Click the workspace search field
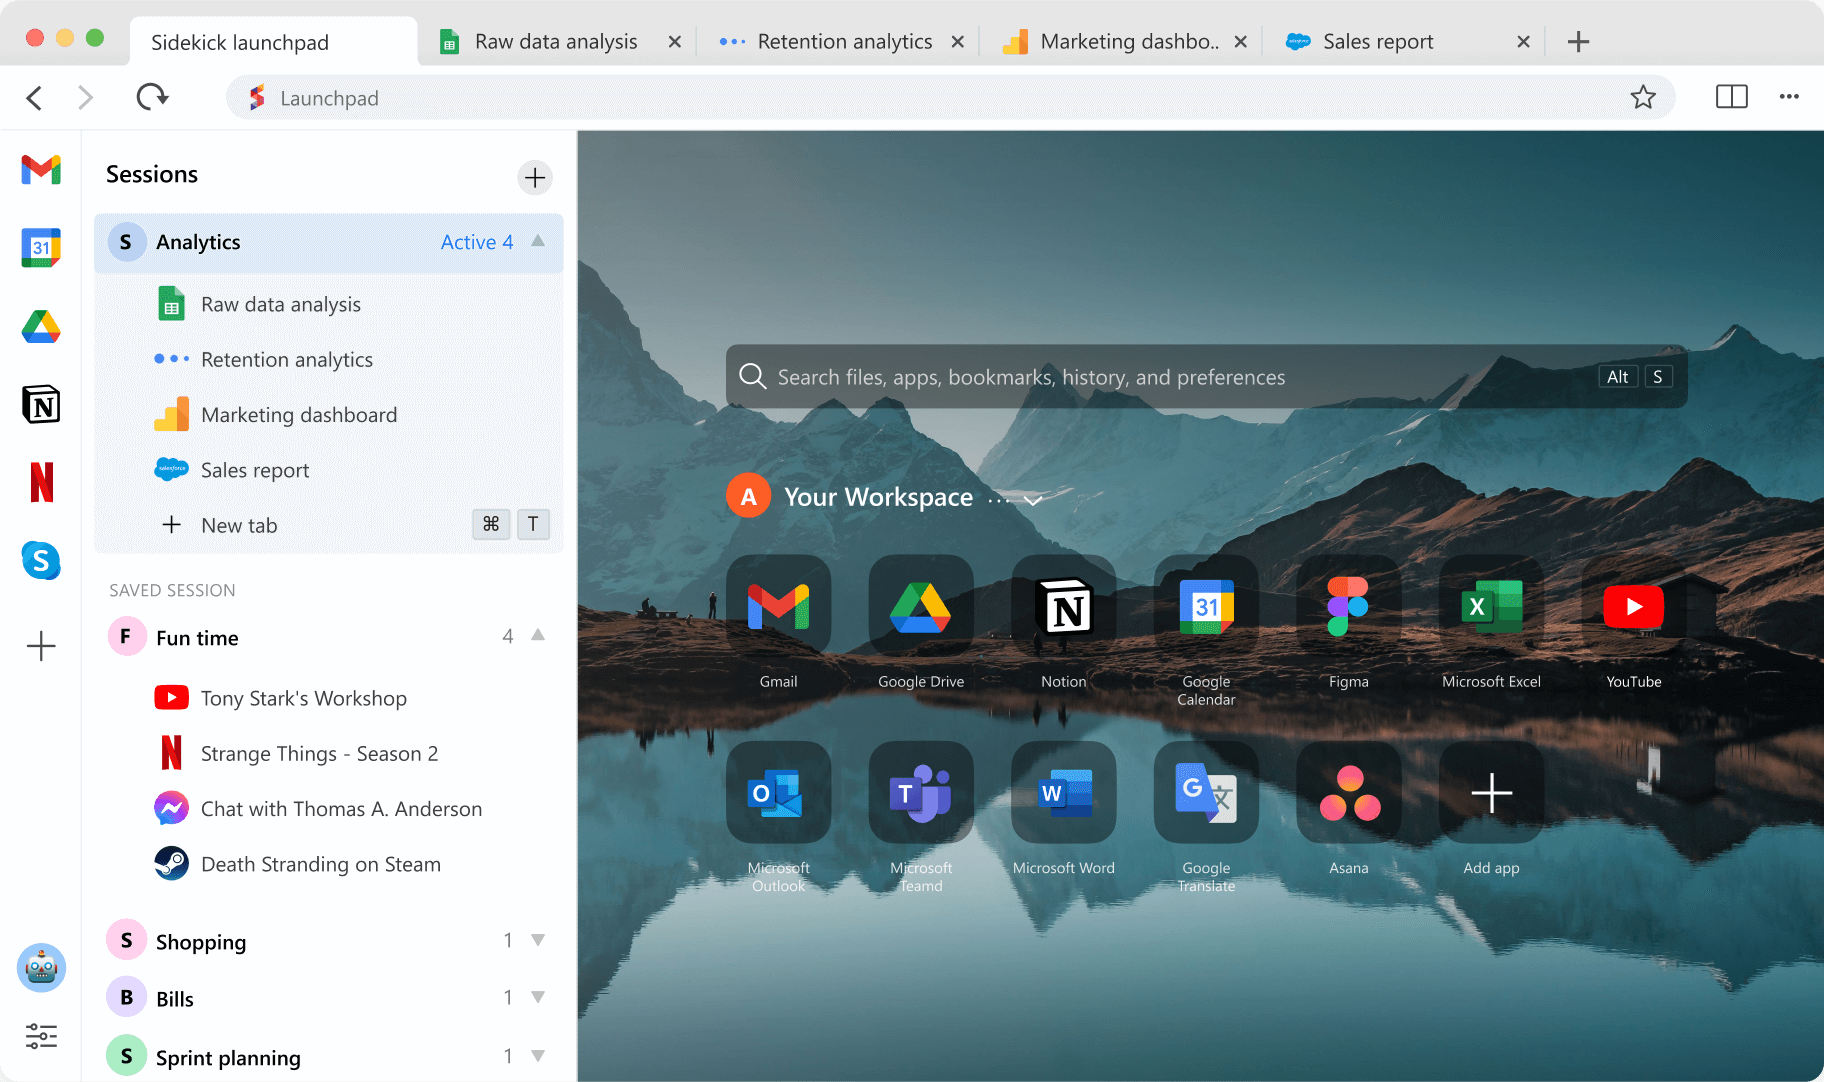The height and width of the screenshot is (1082, 1824). tap(1206, 377)
